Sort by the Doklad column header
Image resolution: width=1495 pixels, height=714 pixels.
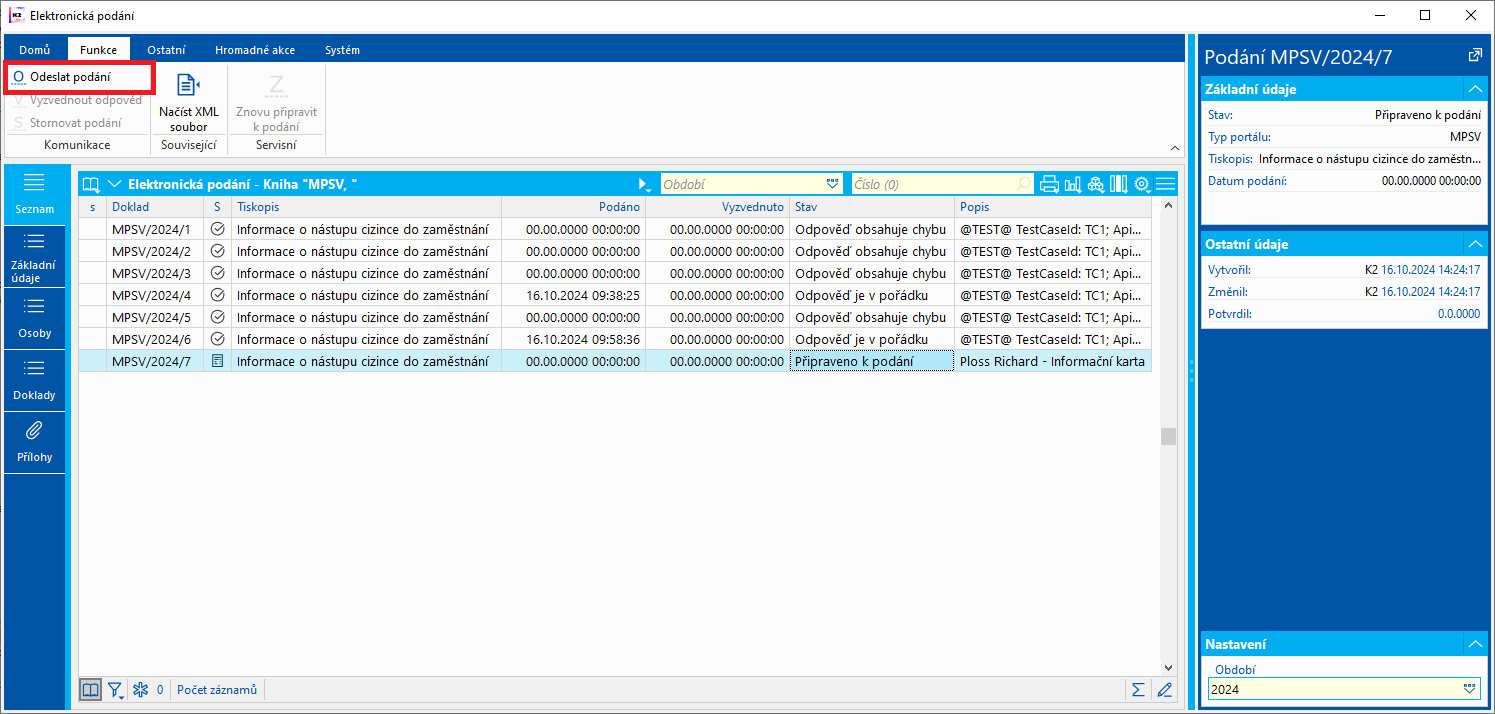click(155, 207)
